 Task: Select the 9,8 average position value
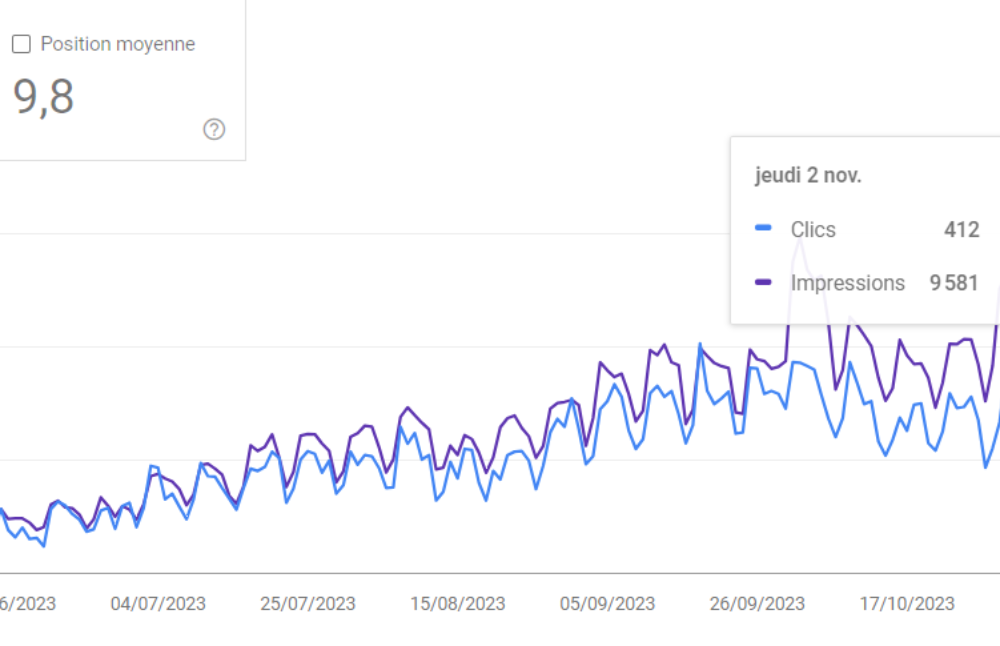click(44, 98)
